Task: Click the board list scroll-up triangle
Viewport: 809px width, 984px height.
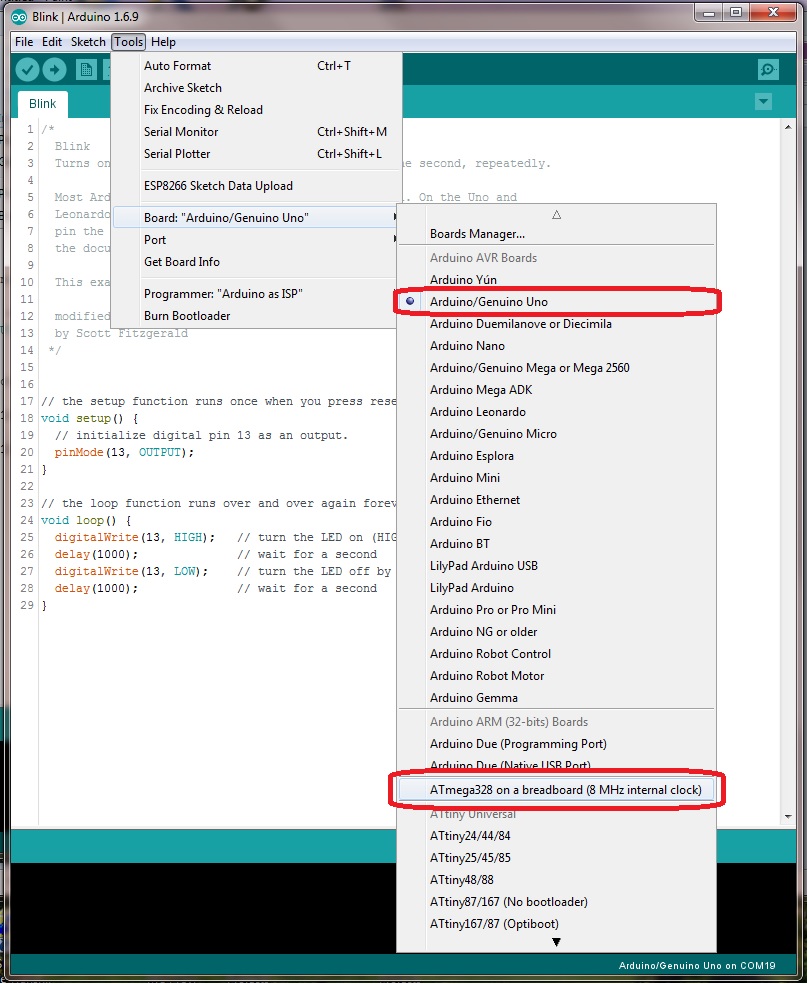Action: click(x=557, y=215)
